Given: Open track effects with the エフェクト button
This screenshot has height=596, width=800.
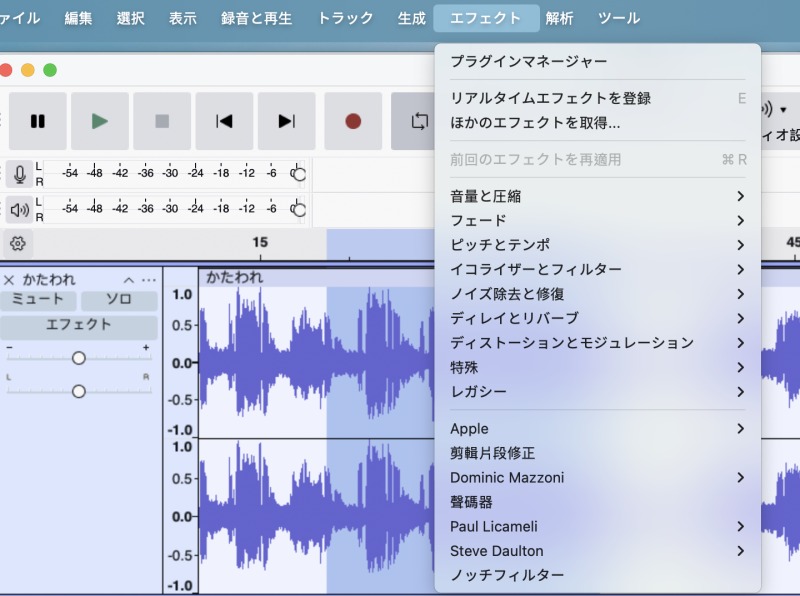Looking at the screenshot, I should 79,326.
